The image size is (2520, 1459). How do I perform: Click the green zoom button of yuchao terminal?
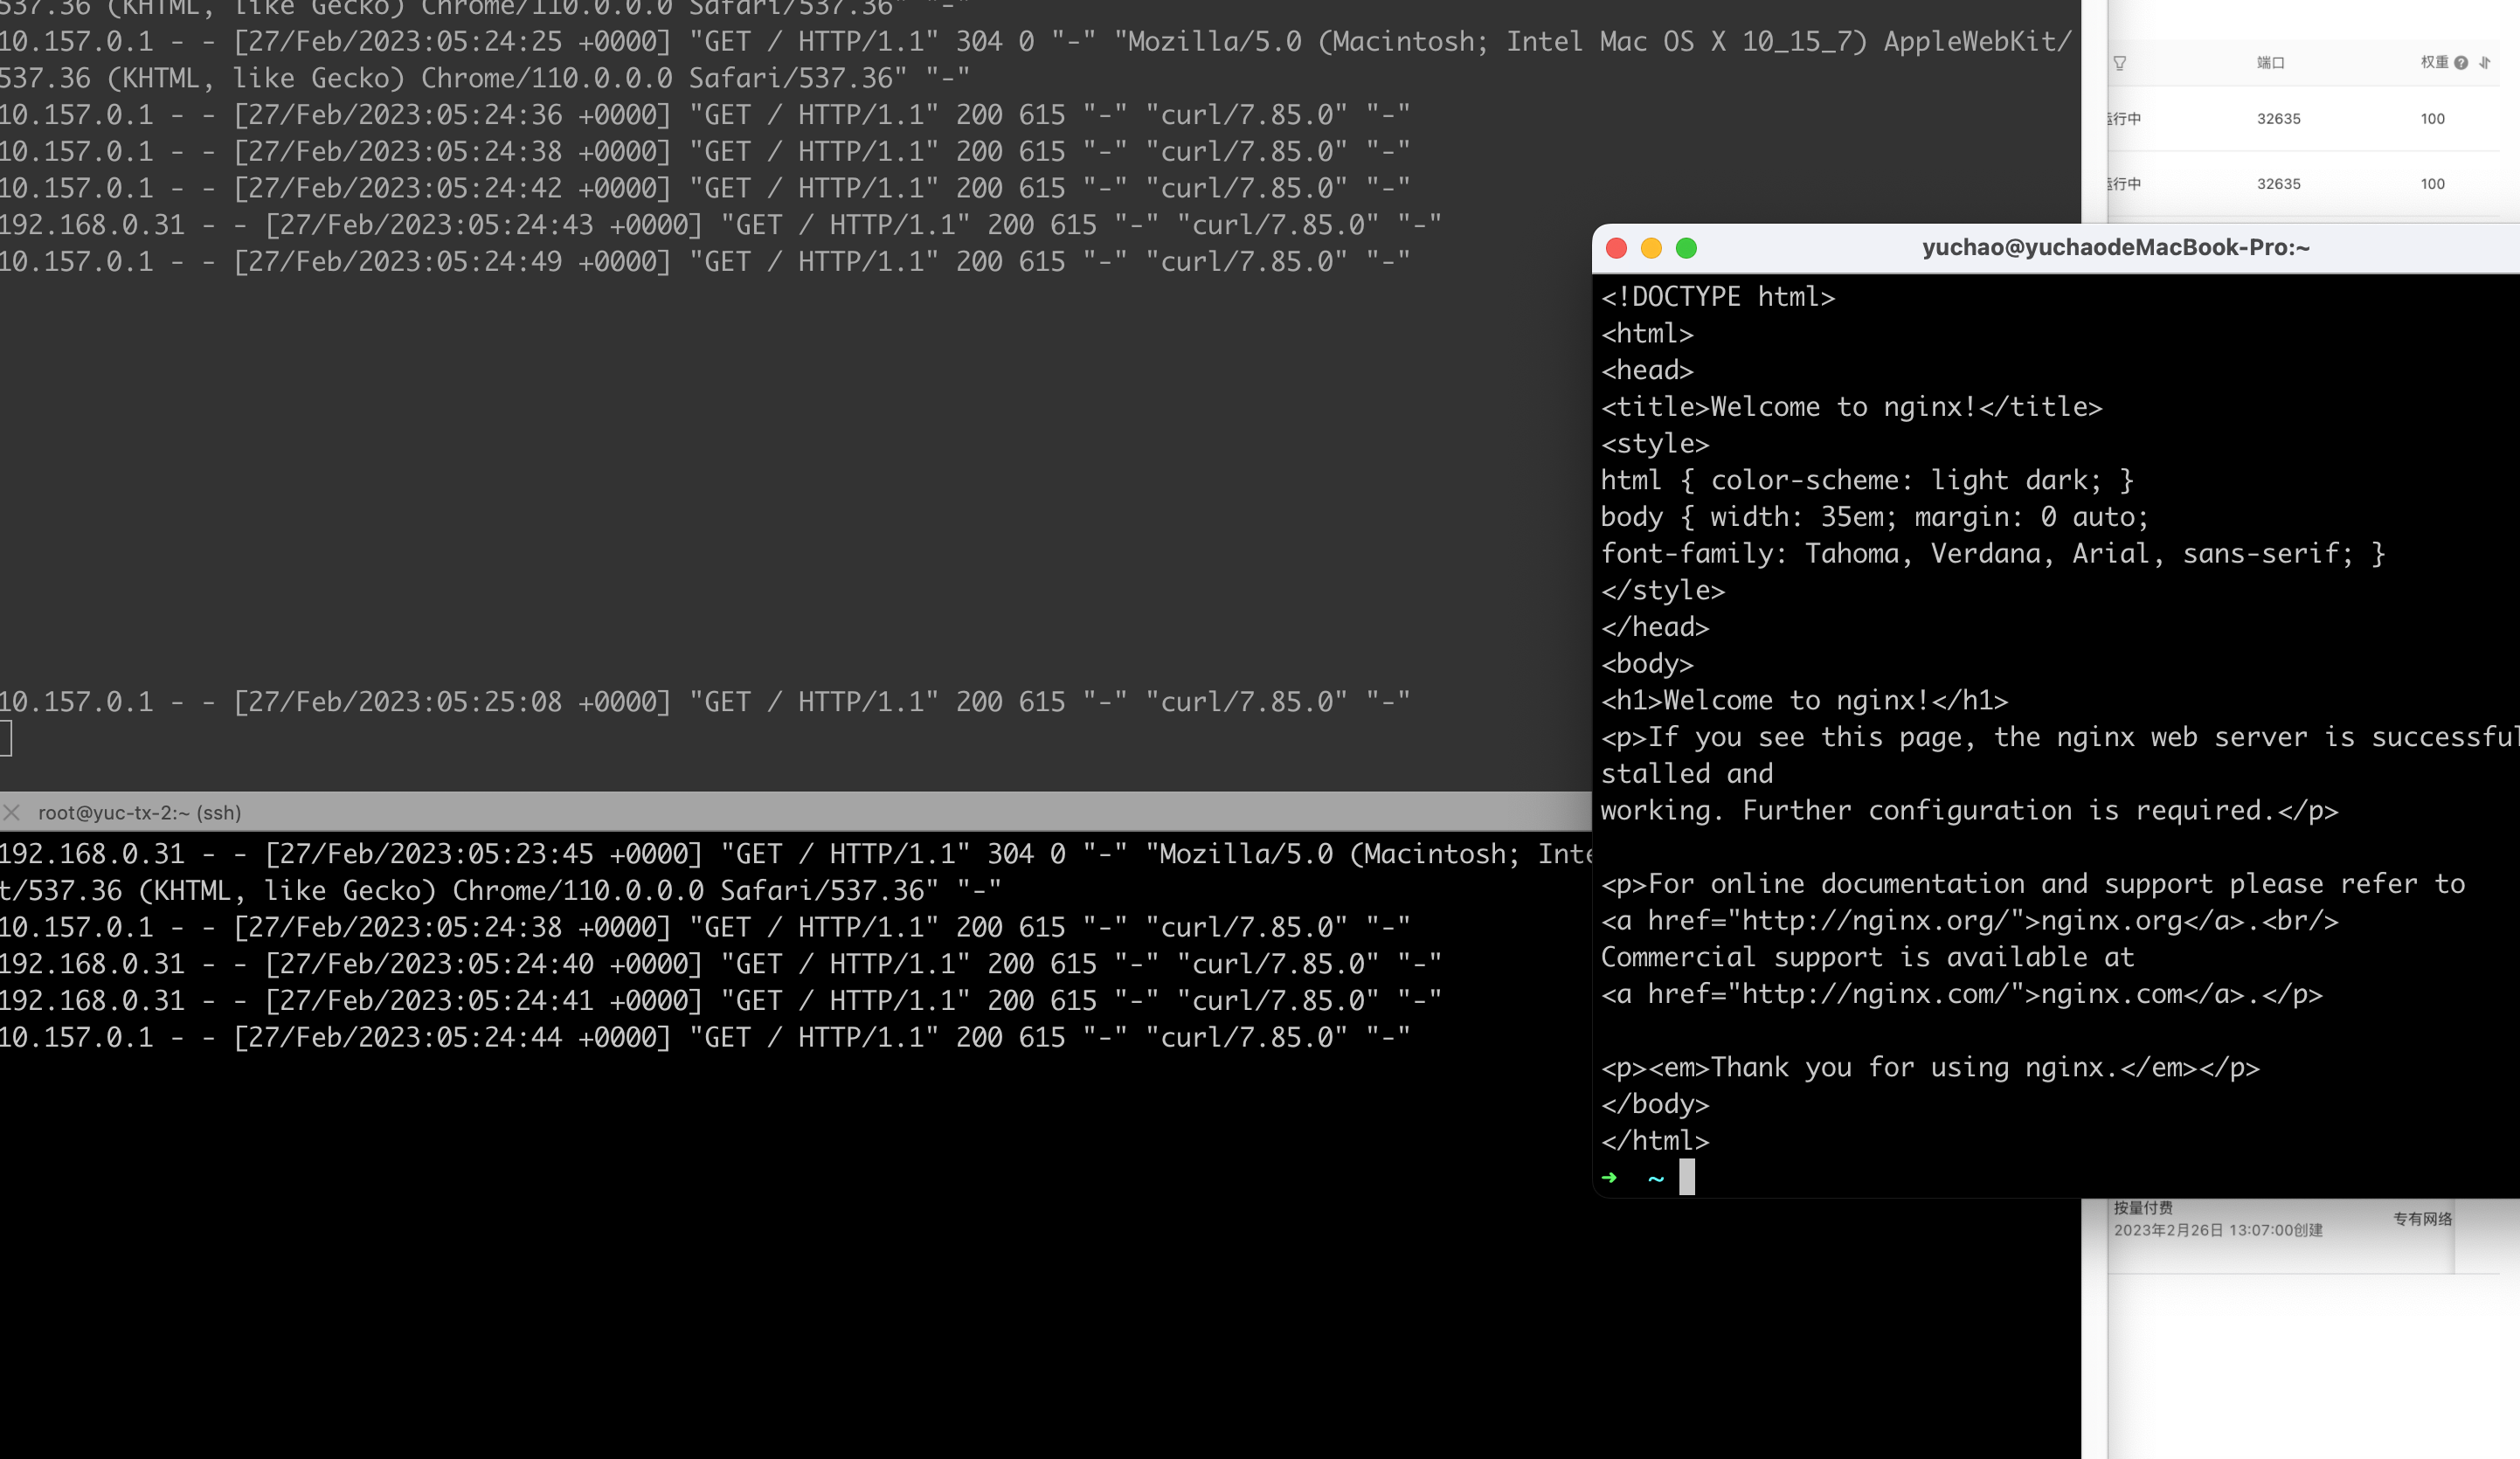click(1686, 248)
